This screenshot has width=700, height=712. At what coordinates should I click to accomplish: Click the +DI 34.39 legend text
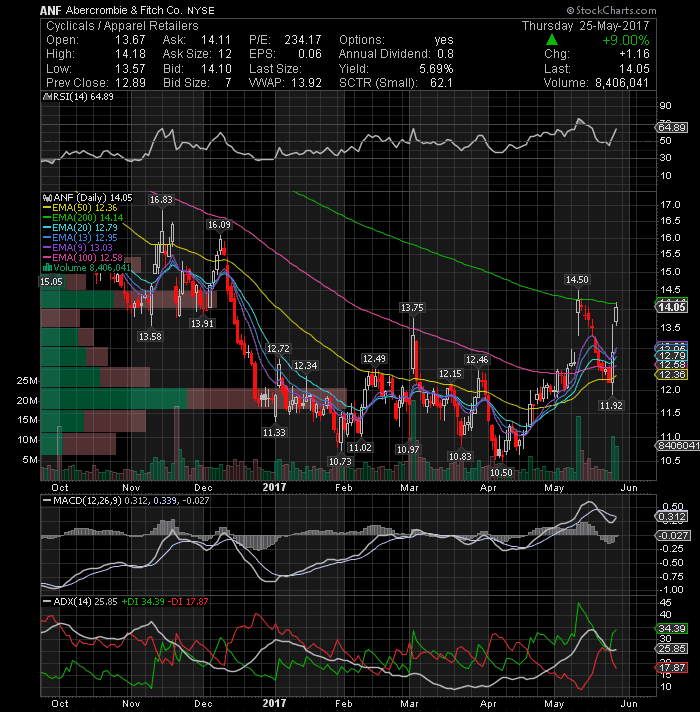coord(143,602)
